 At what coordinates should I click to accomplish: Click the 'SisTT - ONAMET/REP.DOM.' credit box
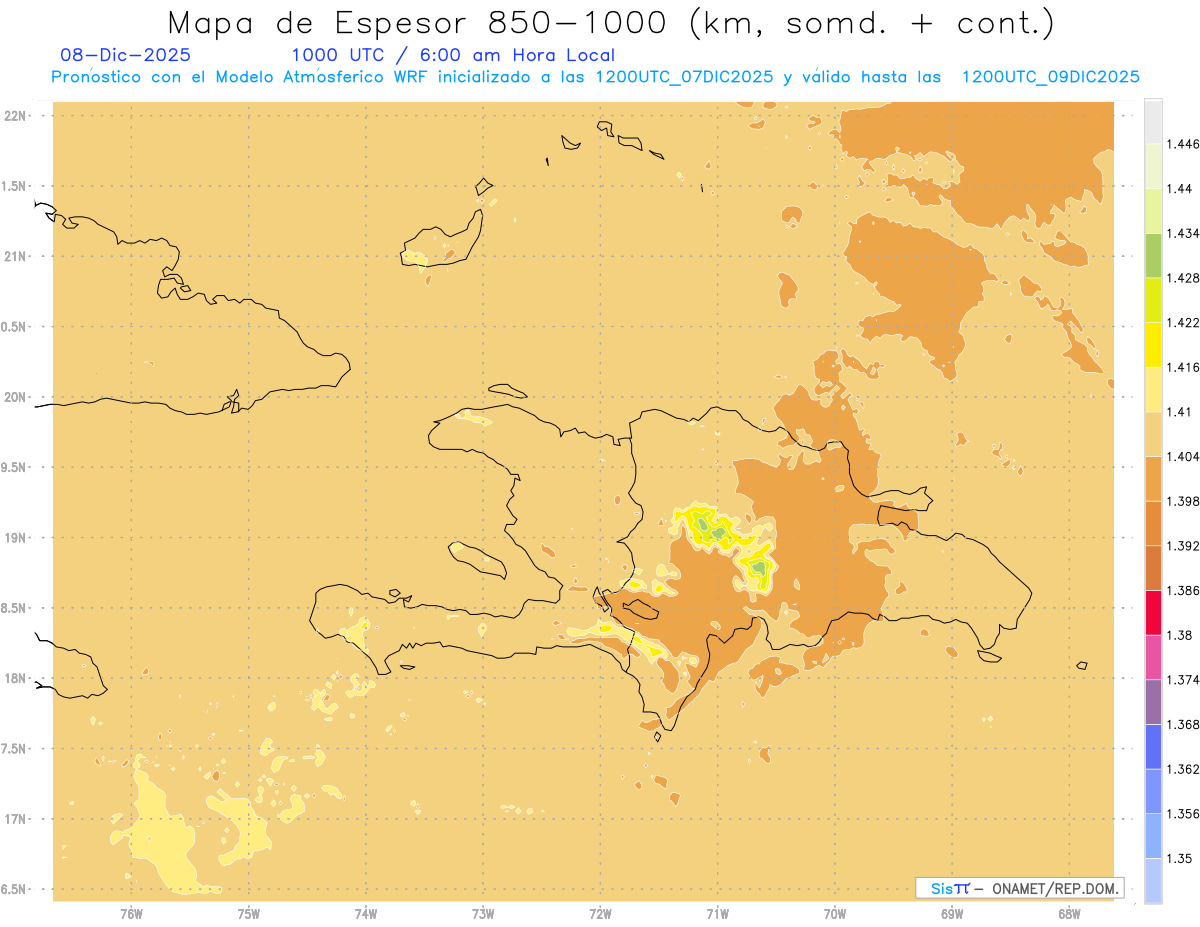coord(1019,888)
